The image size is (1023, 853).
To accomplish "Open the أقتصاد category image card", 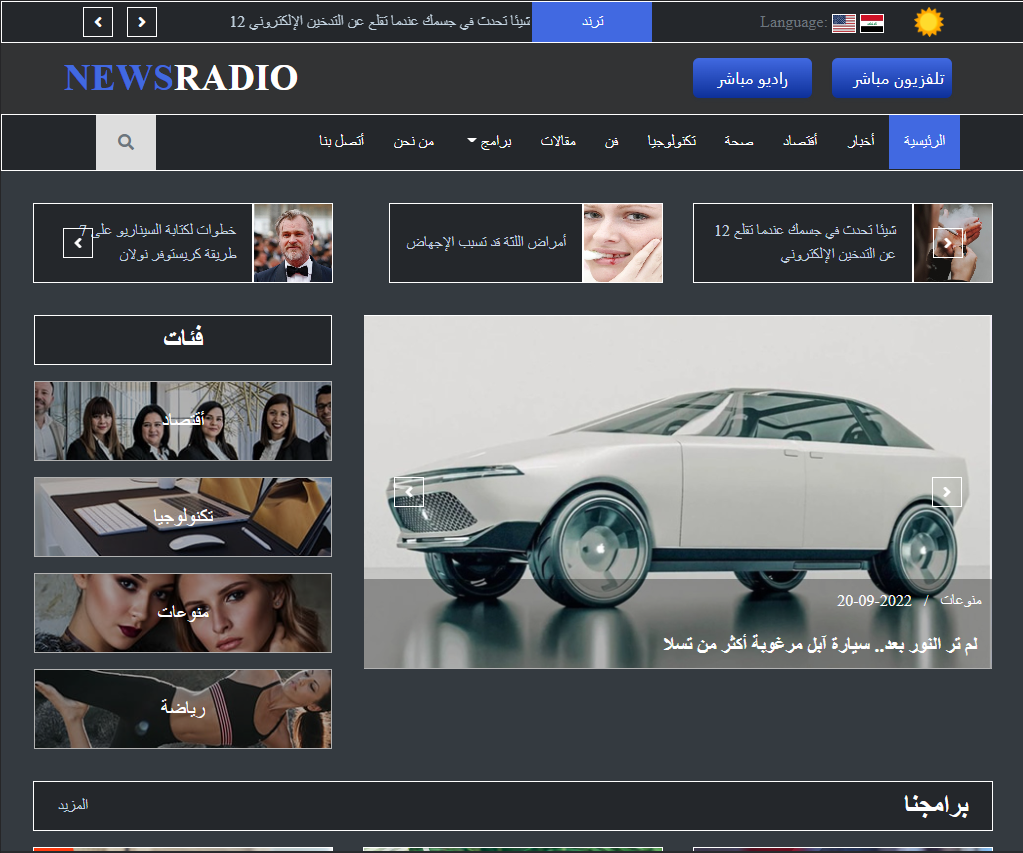I will click(x=183, y=421).
